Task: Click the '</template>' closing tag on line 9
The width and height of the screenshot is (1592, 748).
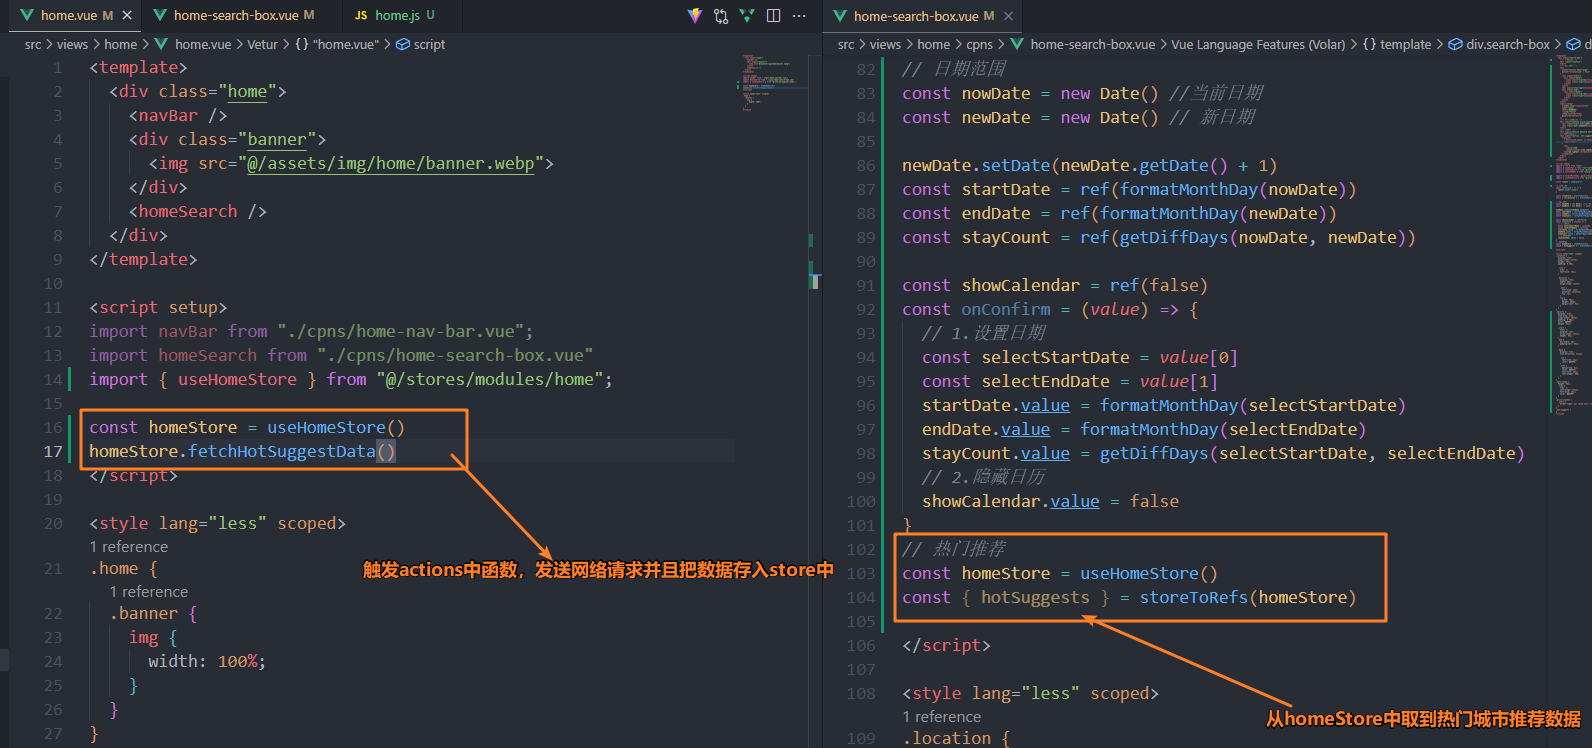Action: 143,259
